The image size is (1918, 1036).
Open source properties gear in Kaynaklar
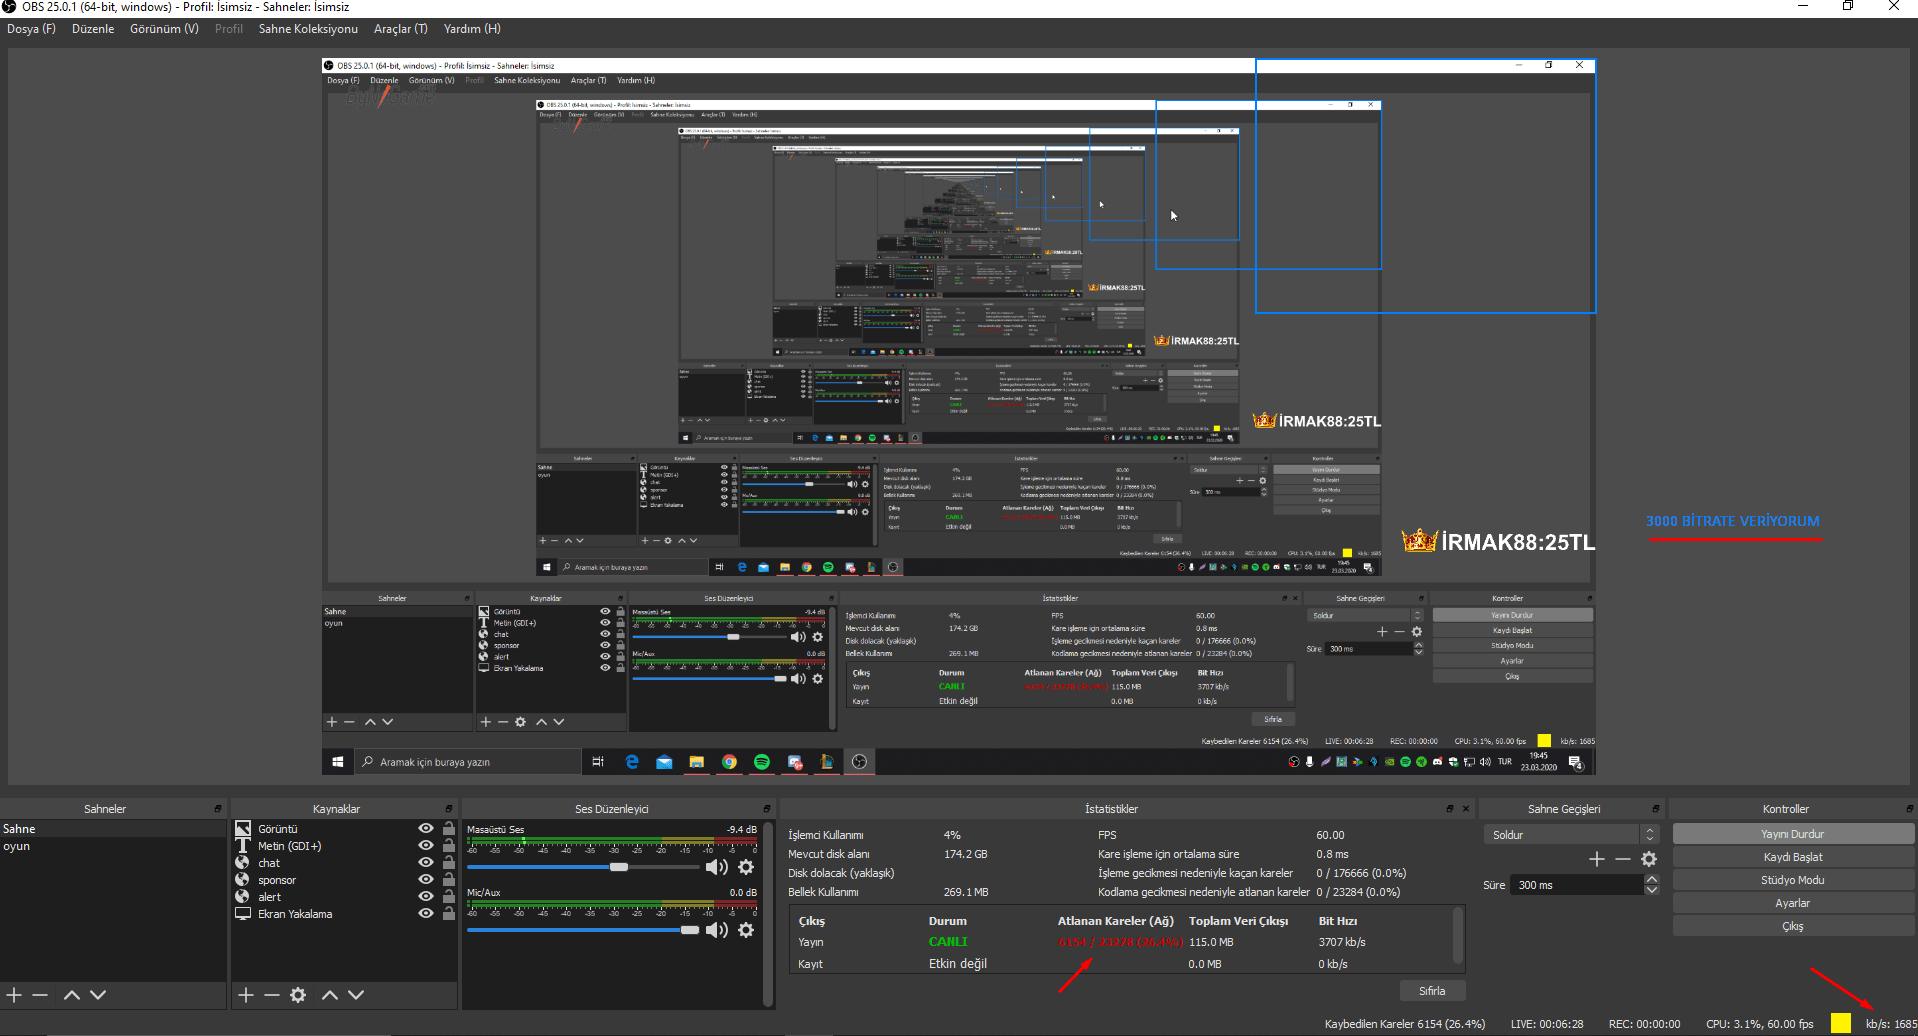(298, 995)
